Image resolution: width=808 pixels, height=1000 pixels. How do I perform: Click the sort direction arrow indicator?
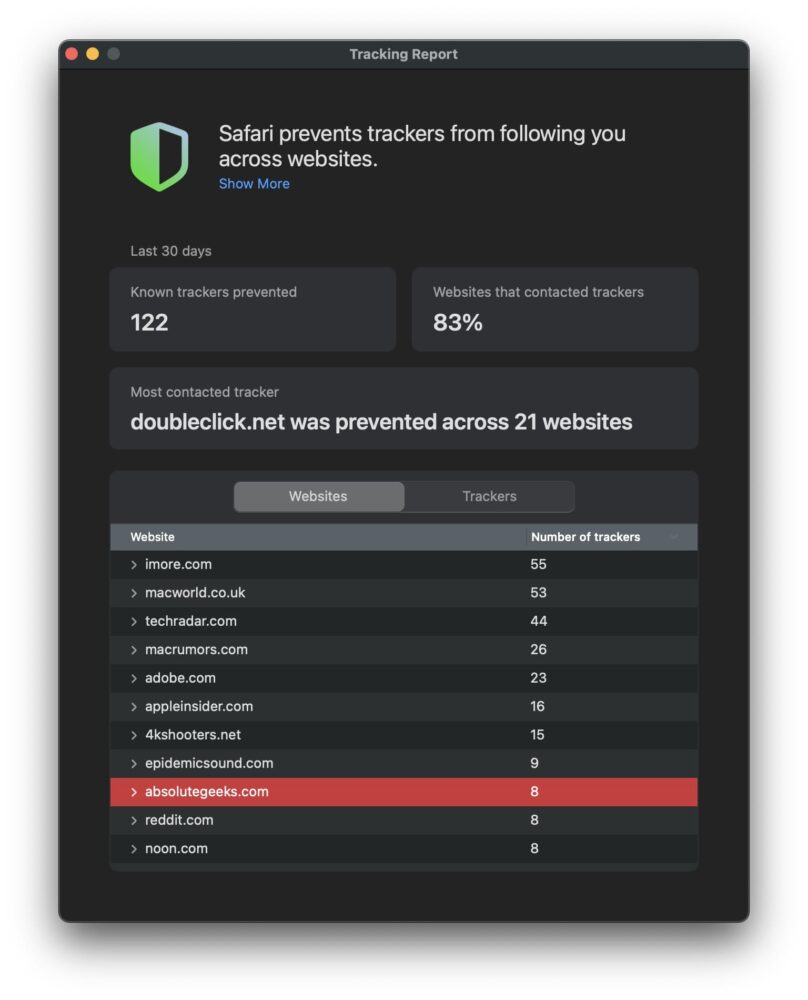(x=673, y=537)
